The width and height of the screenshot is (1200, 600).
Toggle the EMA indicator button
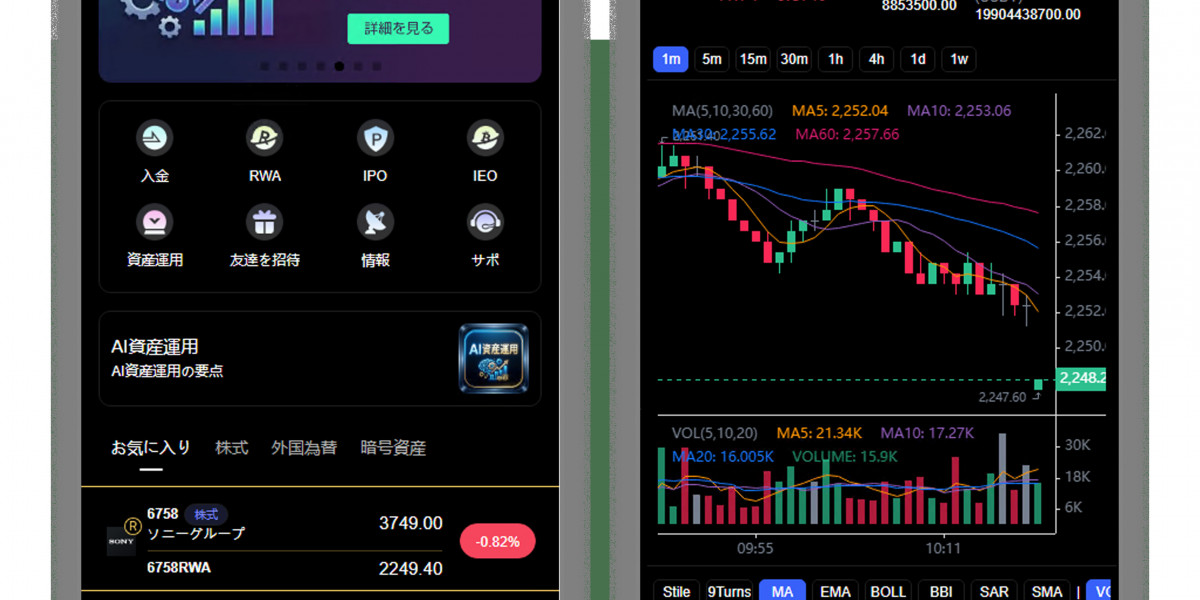[835, 591]
